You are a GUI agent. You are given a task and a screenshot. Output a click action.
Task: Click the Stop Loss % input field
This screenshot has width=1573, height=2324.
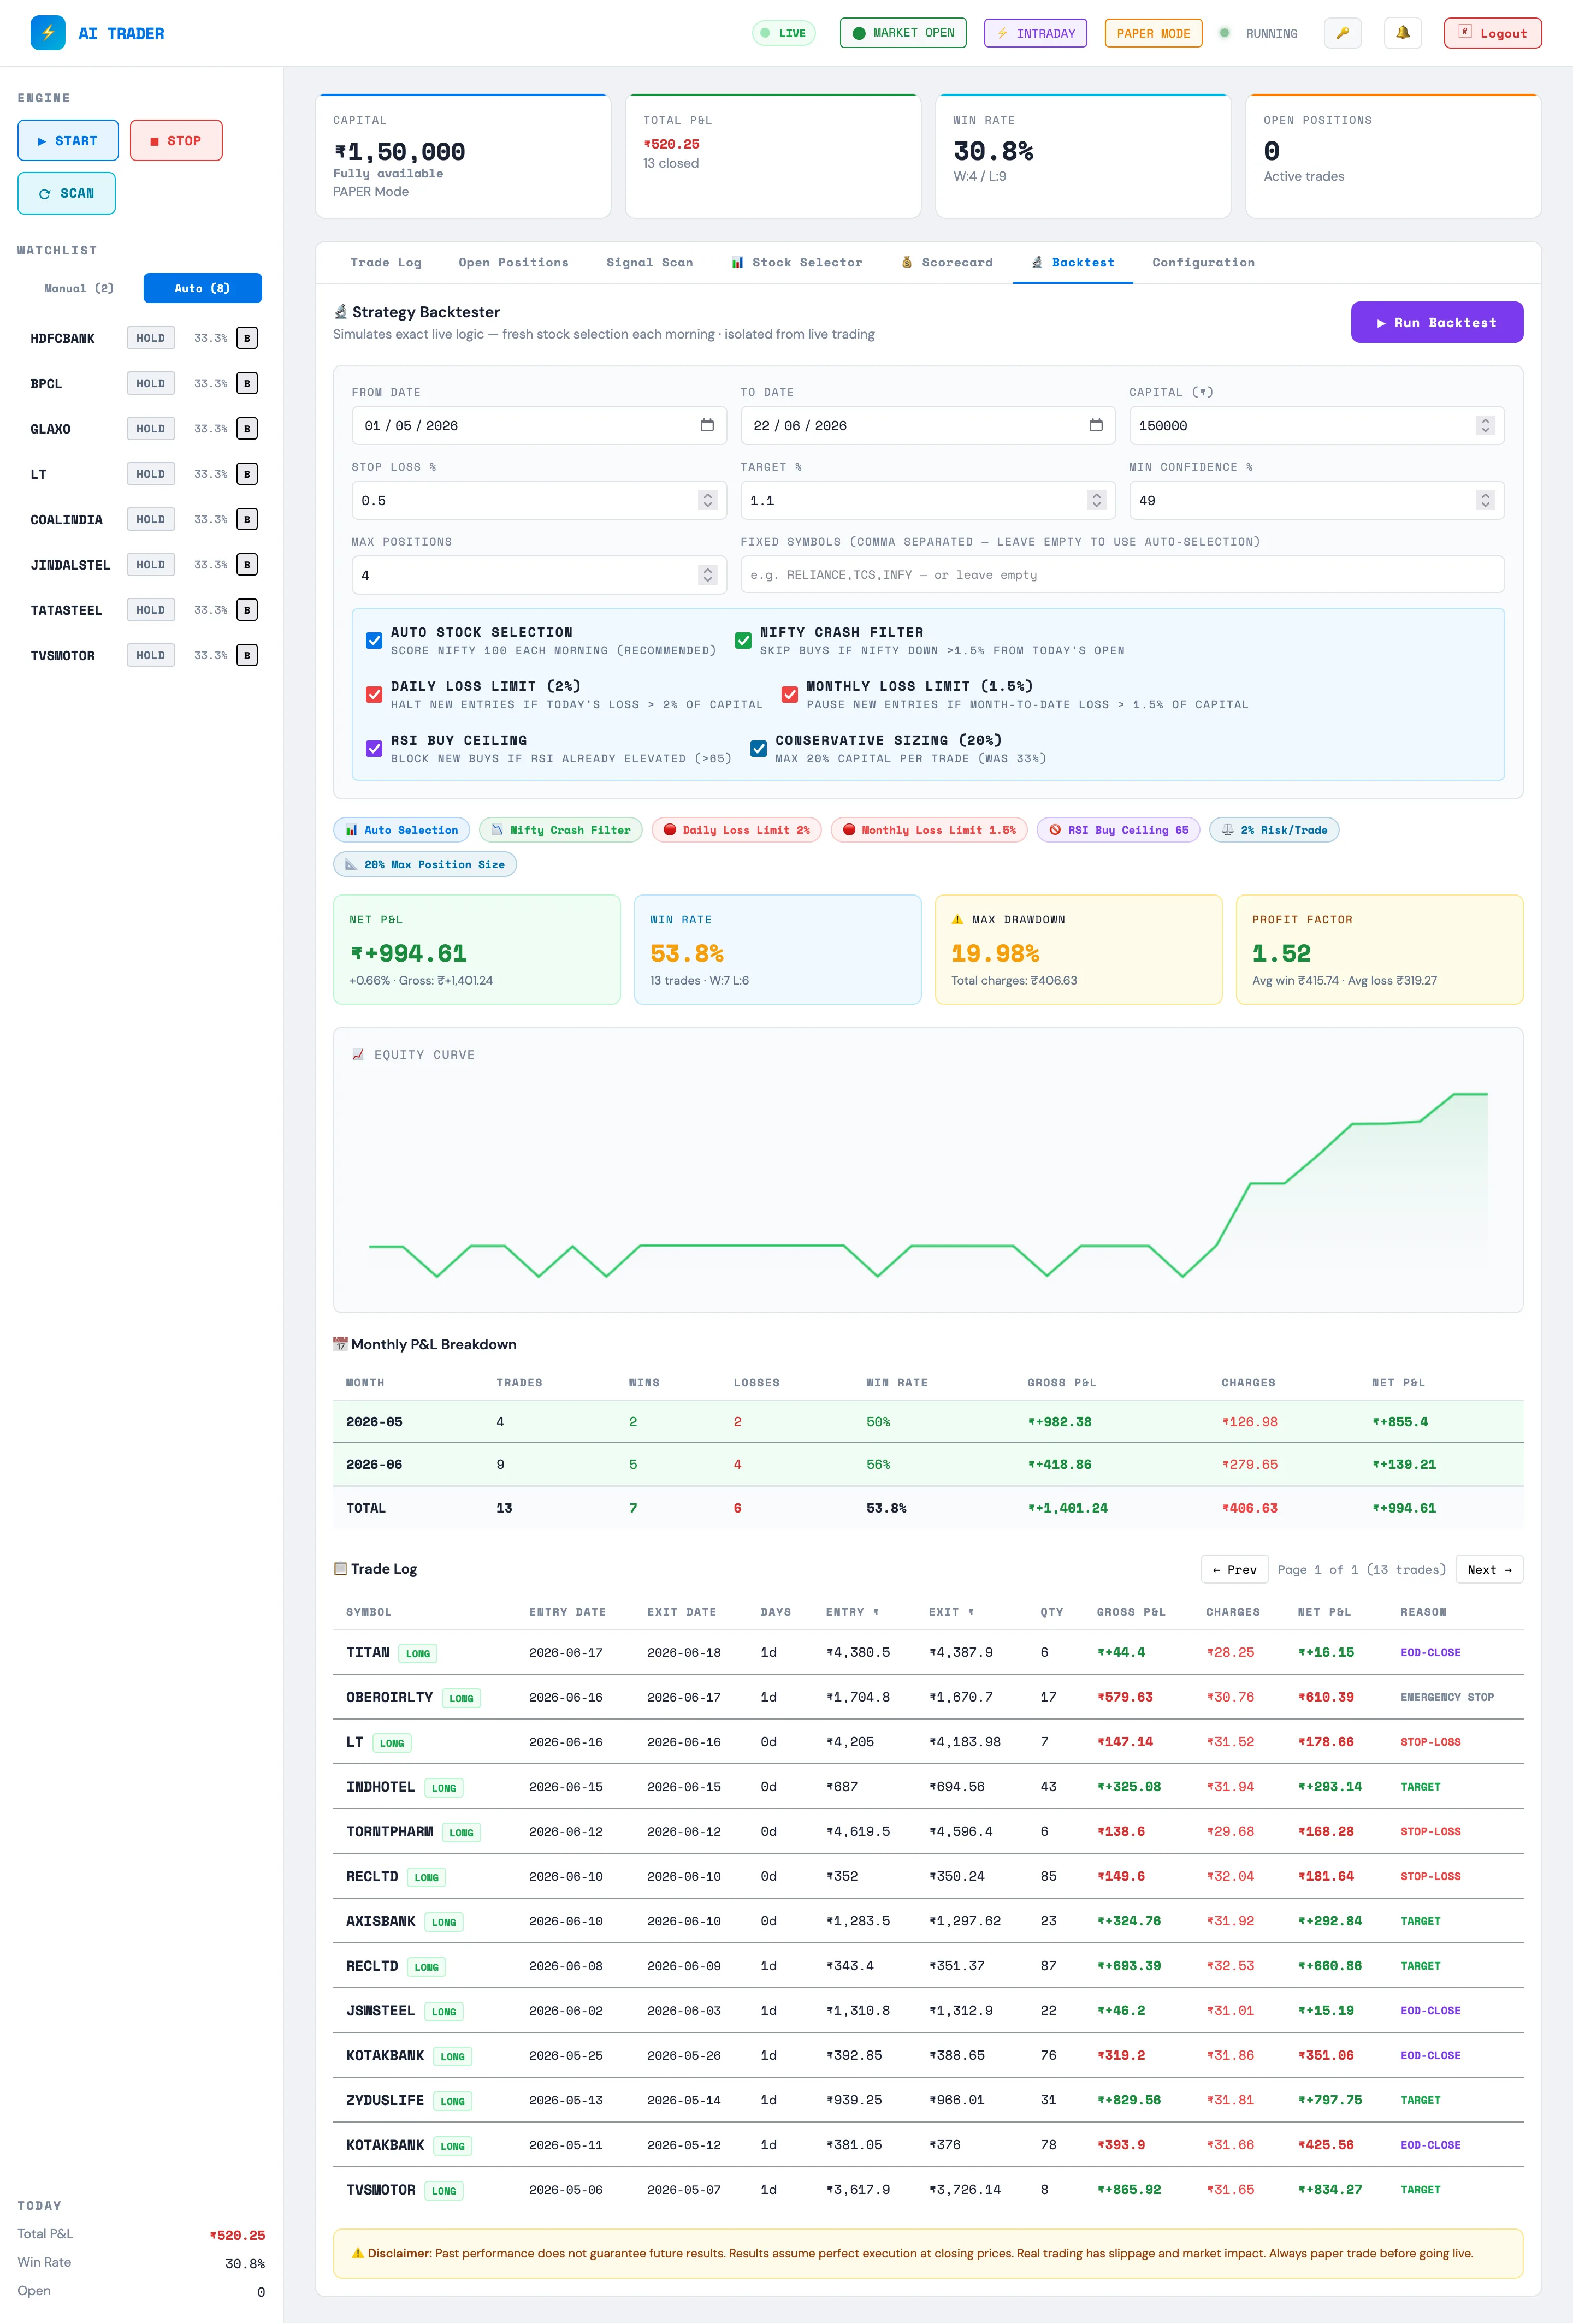tap(539, 500)
